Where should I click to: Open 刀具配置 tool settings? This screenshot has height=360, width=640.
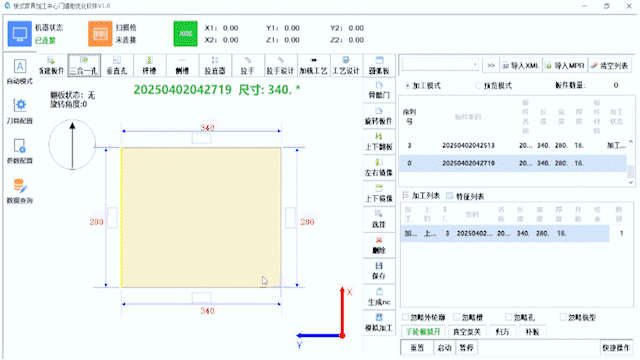[x=20, y=111]
